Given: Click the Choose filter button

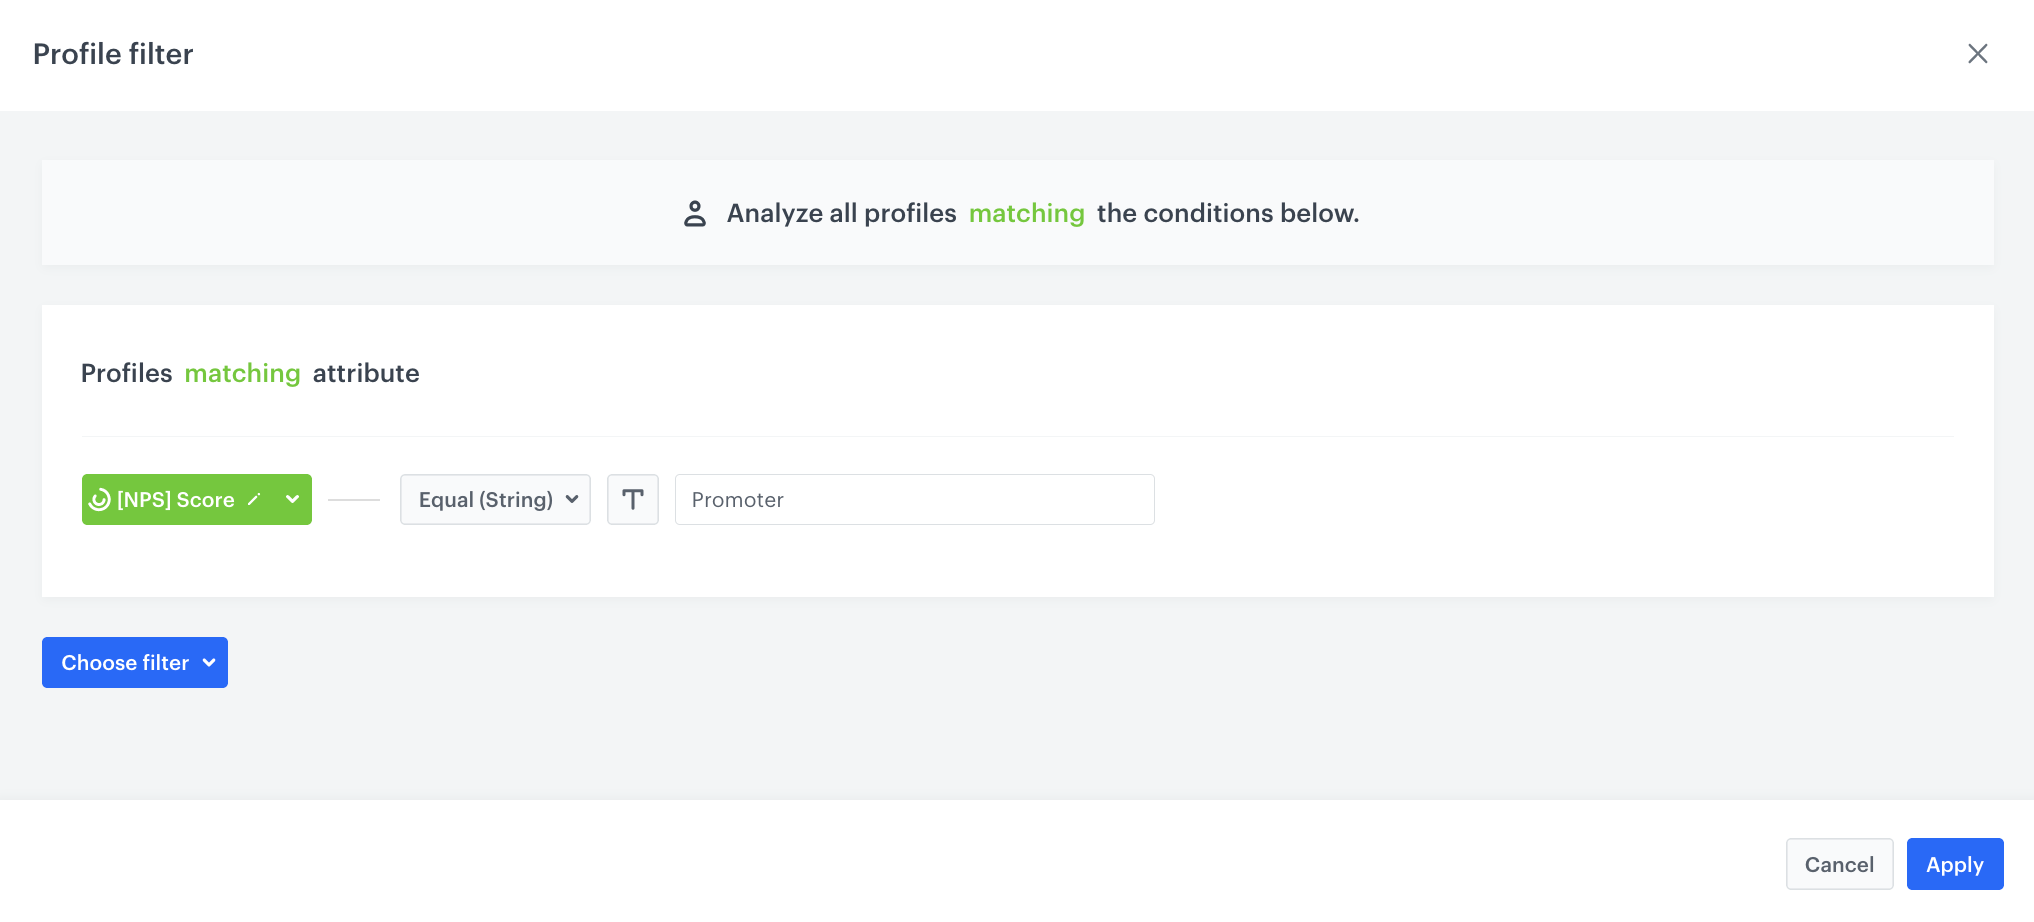Looking at the screenshot, I should pos(125,662).
